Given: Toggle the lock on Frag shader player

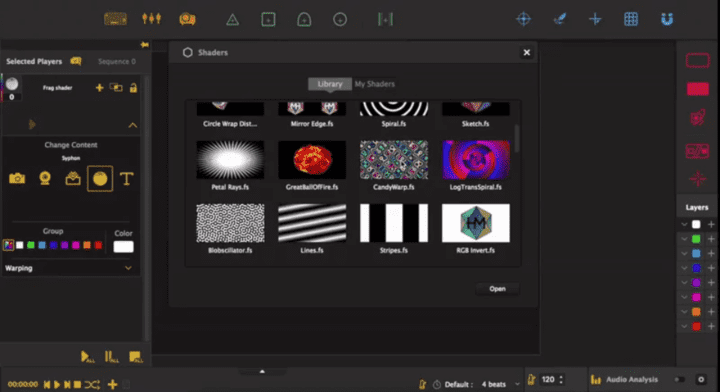Looking at the screenshot, I should 133,88.
